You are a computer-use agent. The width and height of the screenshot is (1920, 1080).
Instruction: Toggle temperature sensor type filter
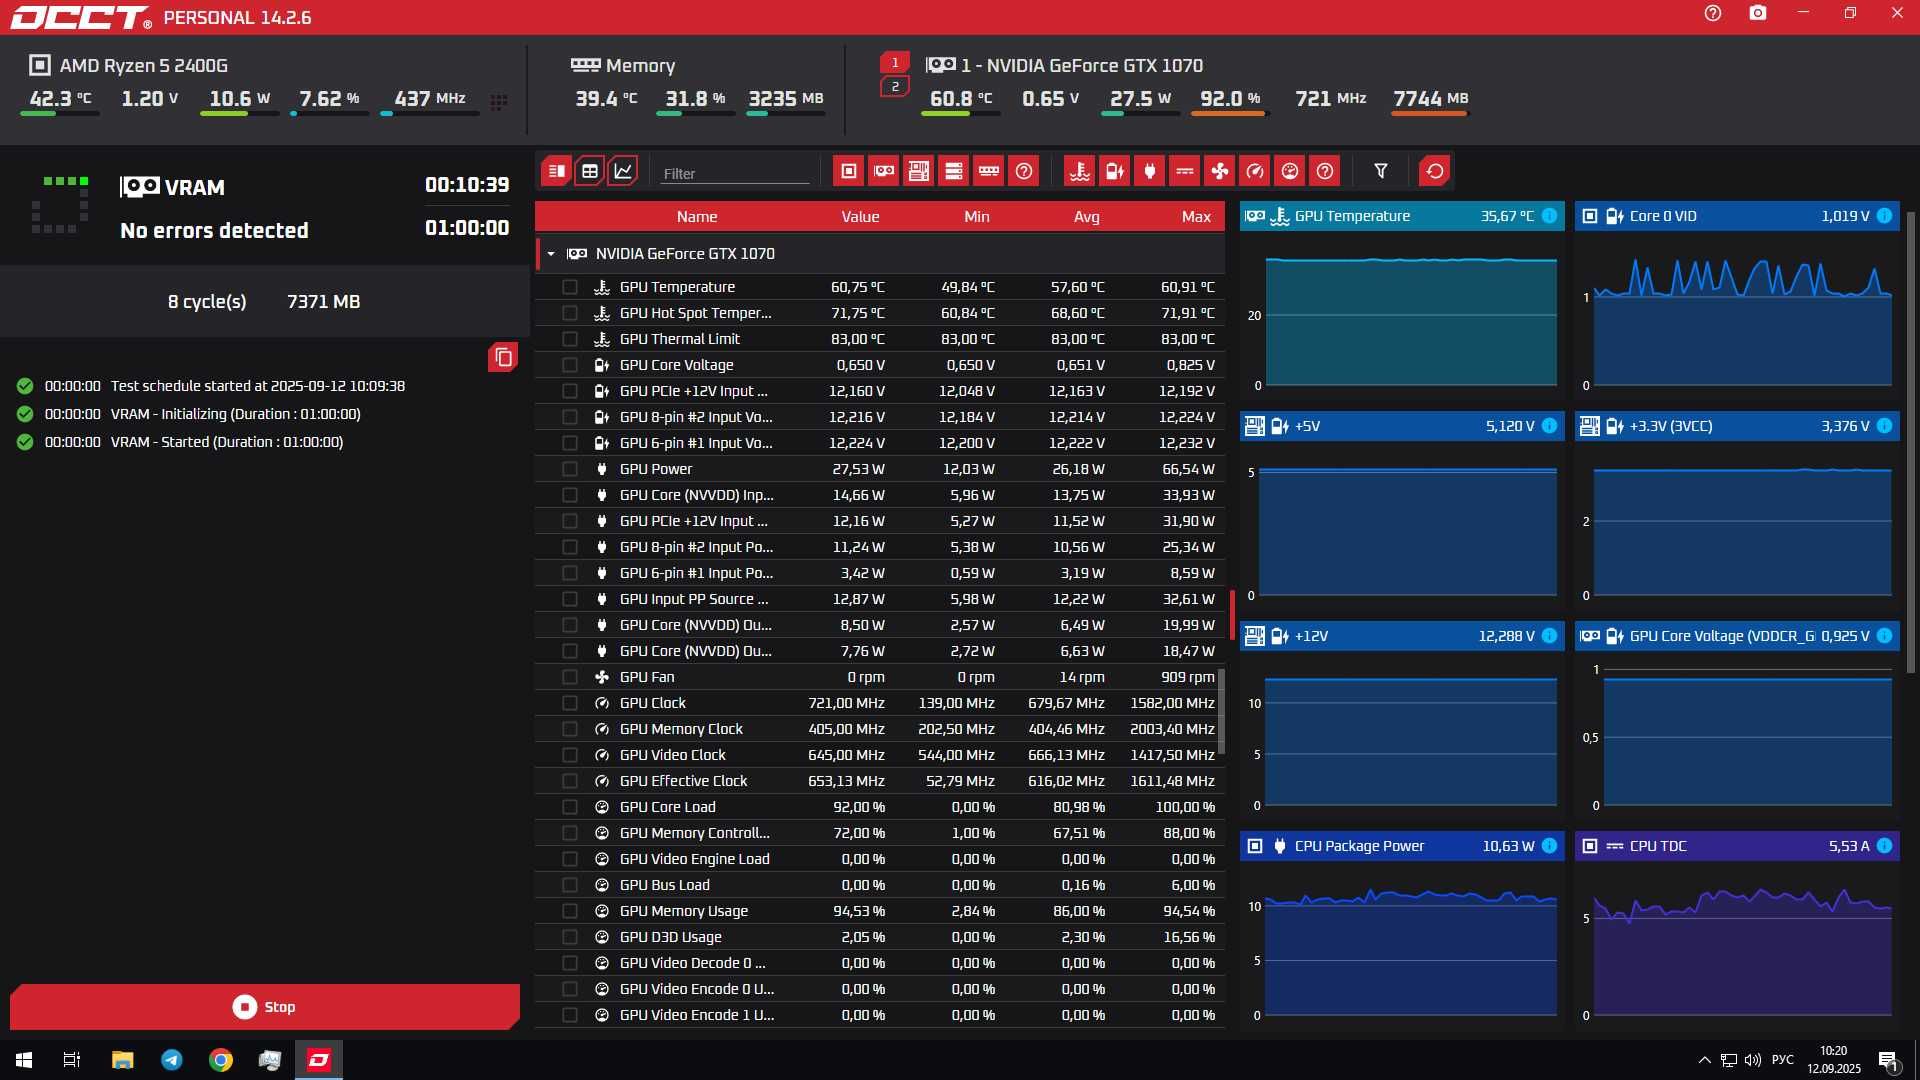coord(1080,171)
